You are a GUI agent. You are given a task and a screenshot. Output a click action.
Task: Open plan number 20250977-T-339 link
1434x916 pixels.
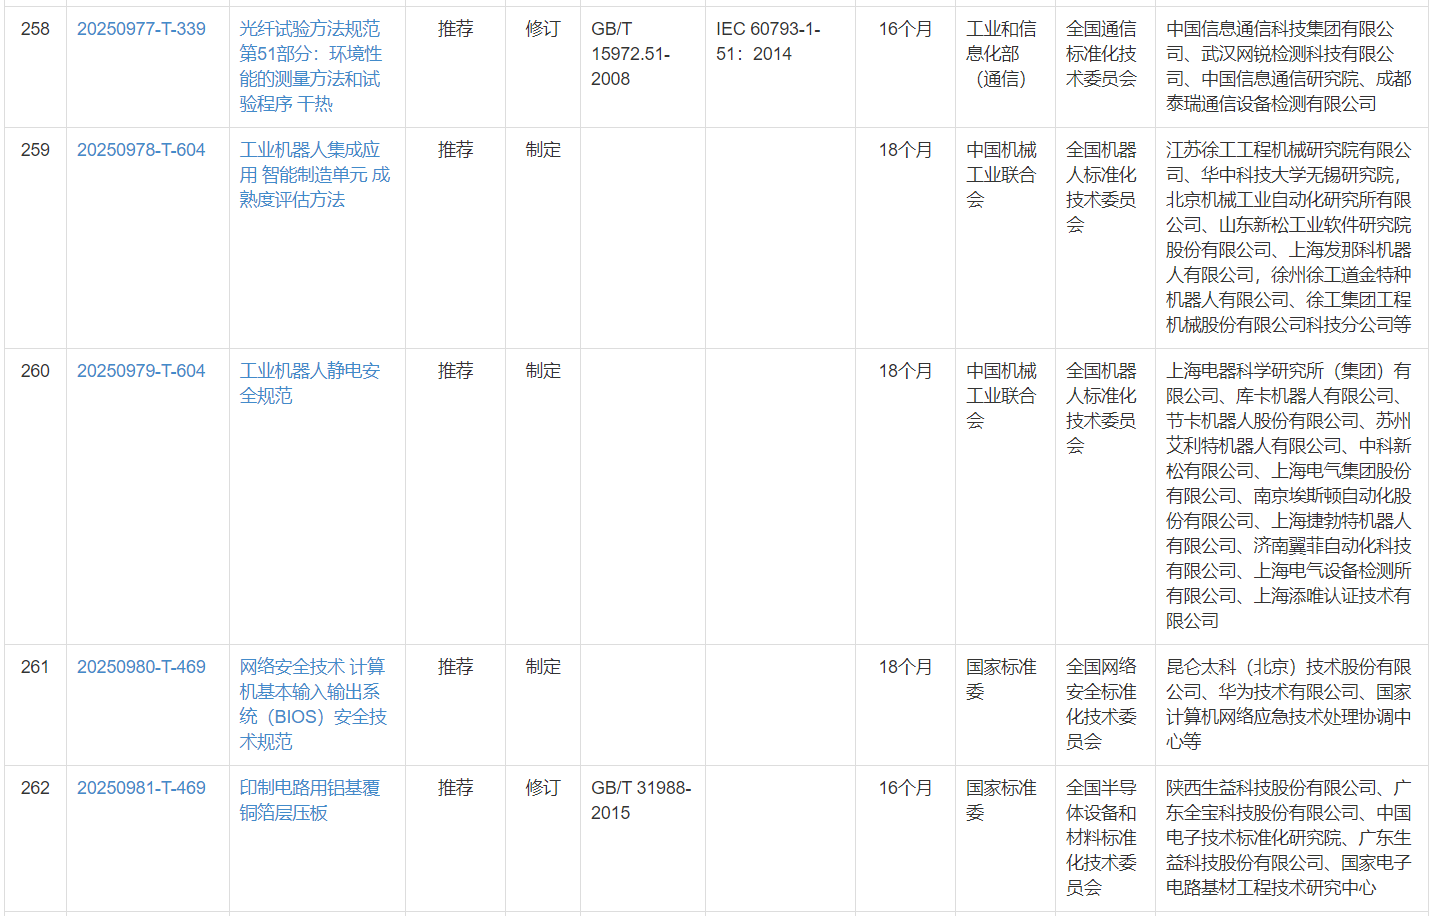point(141,29)
